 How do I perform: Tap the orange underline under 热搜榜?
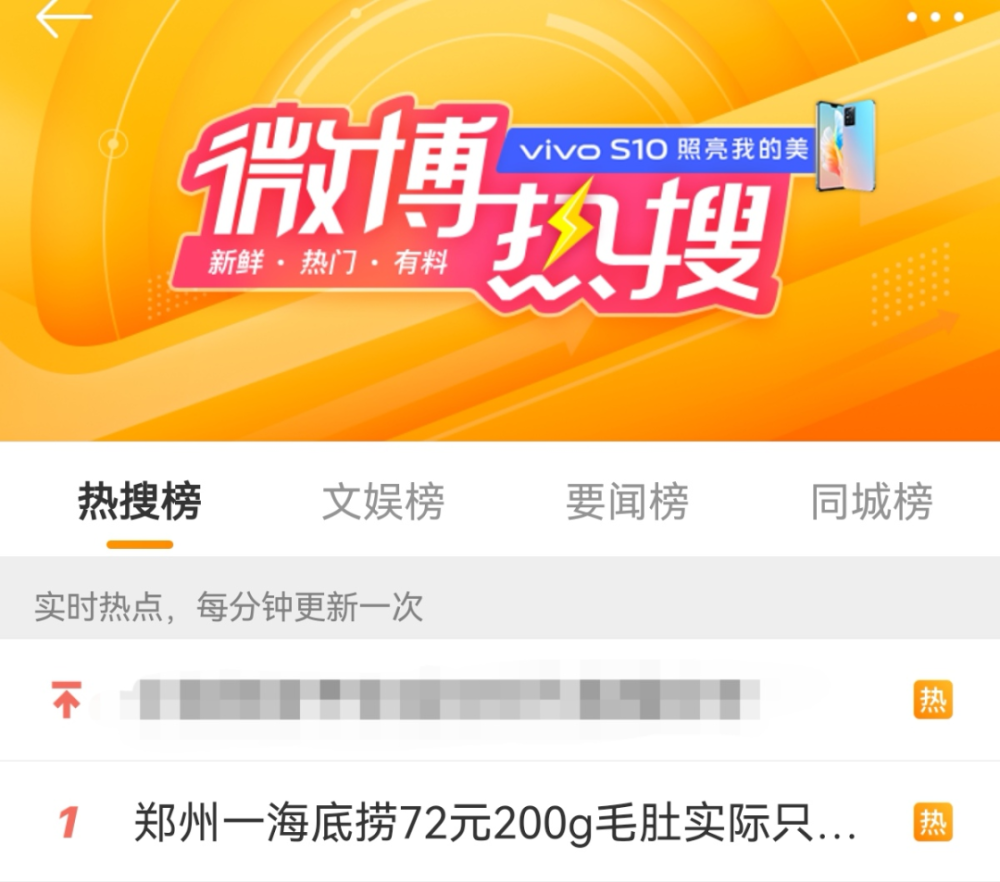tap(140, 545)
